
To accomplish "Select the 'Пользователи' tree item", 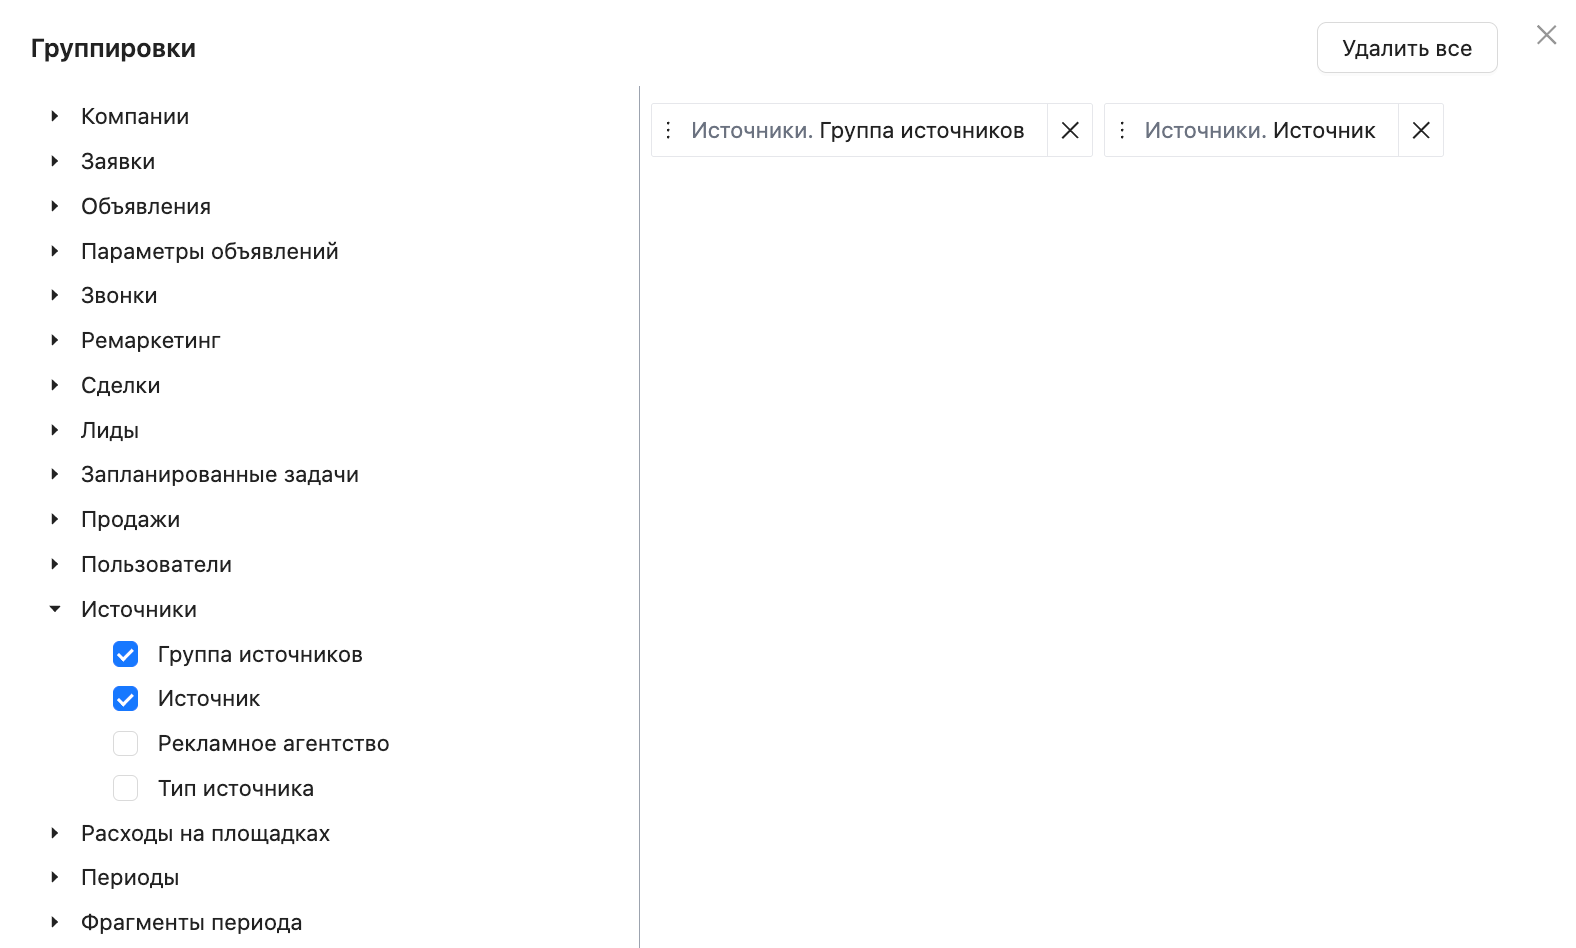I will [x=156, y=565].
